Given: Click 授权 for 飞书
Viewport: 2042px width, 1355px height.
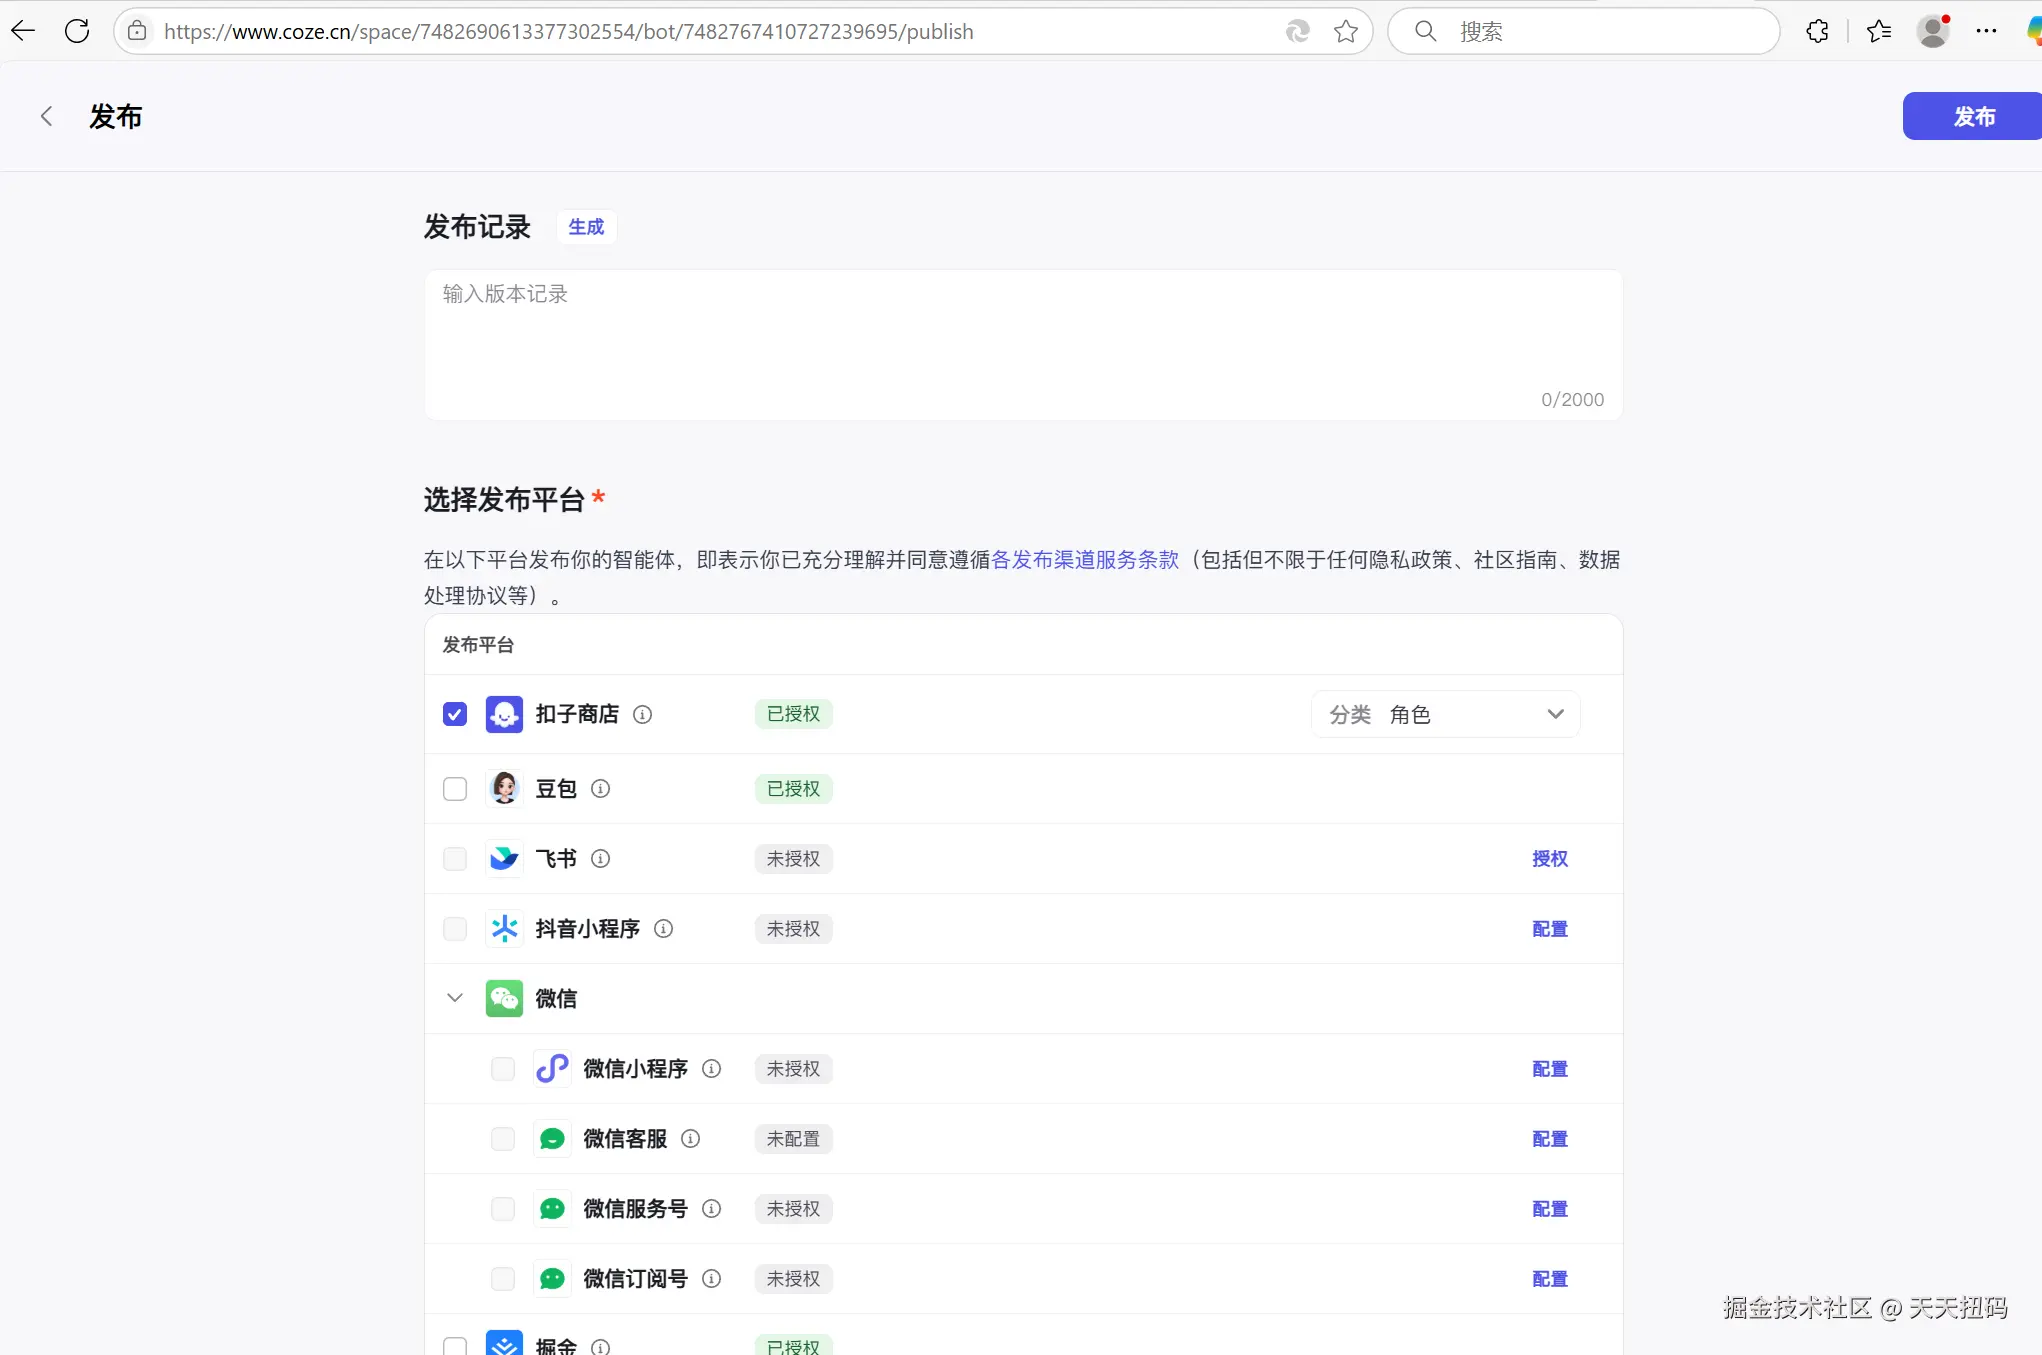Looking at the screenshot, I should pyautogui.click(x=1550, y=859).
